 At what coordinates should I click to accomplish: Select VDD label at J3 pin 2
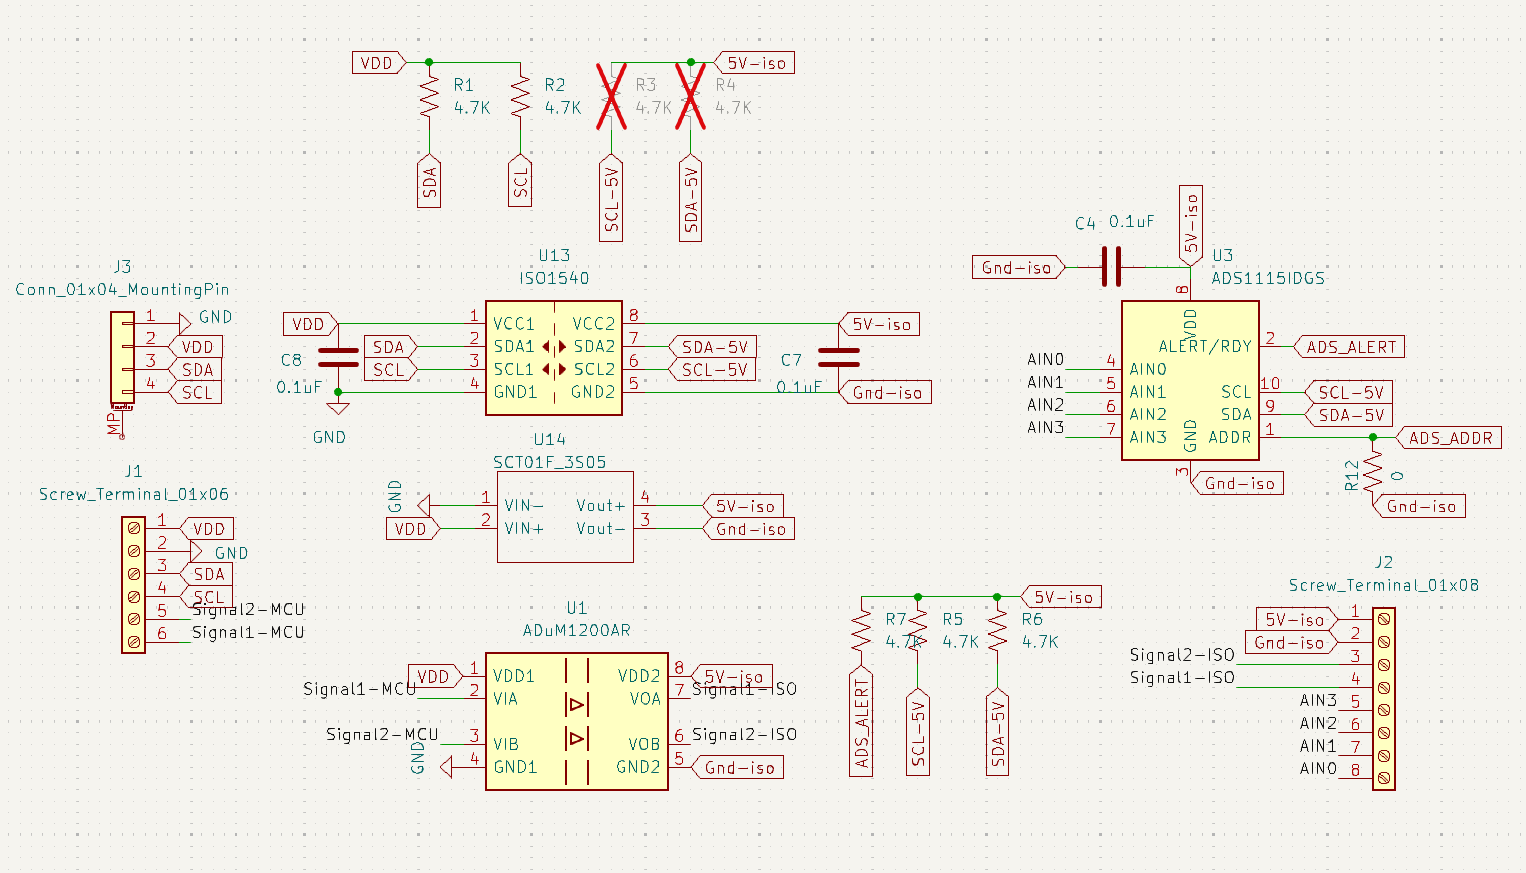pyautogui.click(x=195, y=347)
